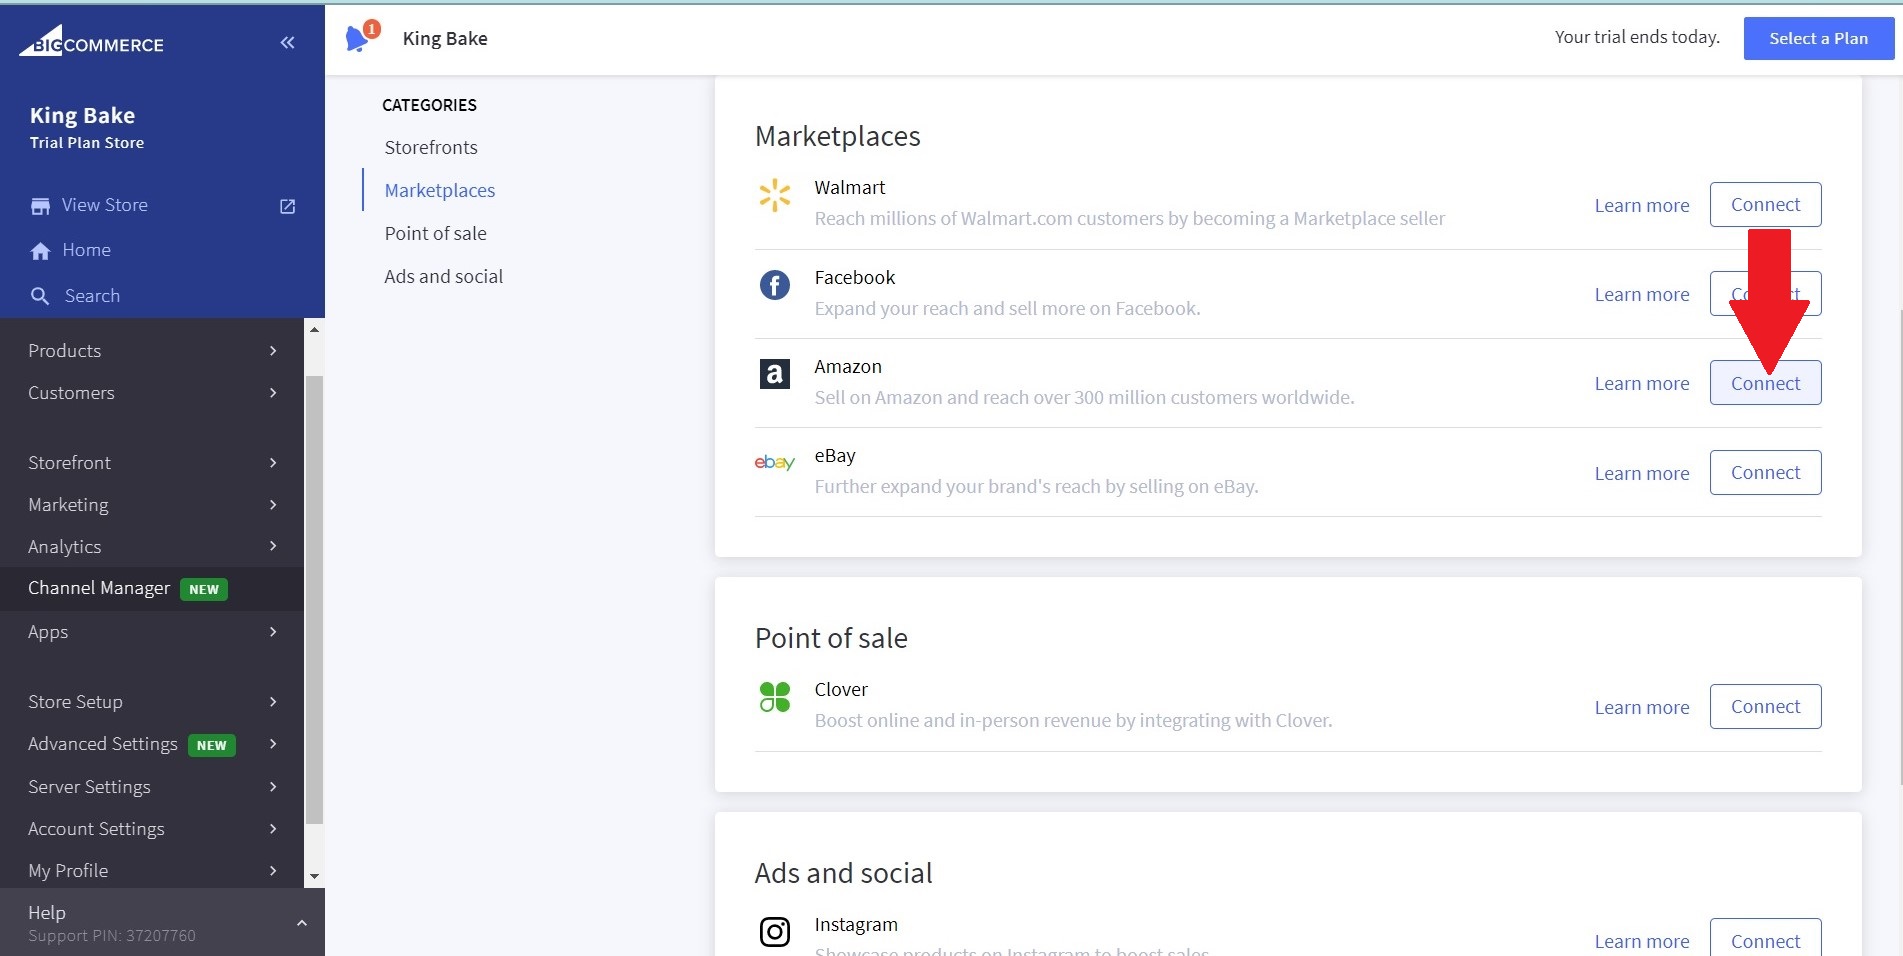The height and width of the screenshot is (956, 1903).
Task: Click the Amazon logo icon
Action: pyautogui.click(x=774, y=374)
